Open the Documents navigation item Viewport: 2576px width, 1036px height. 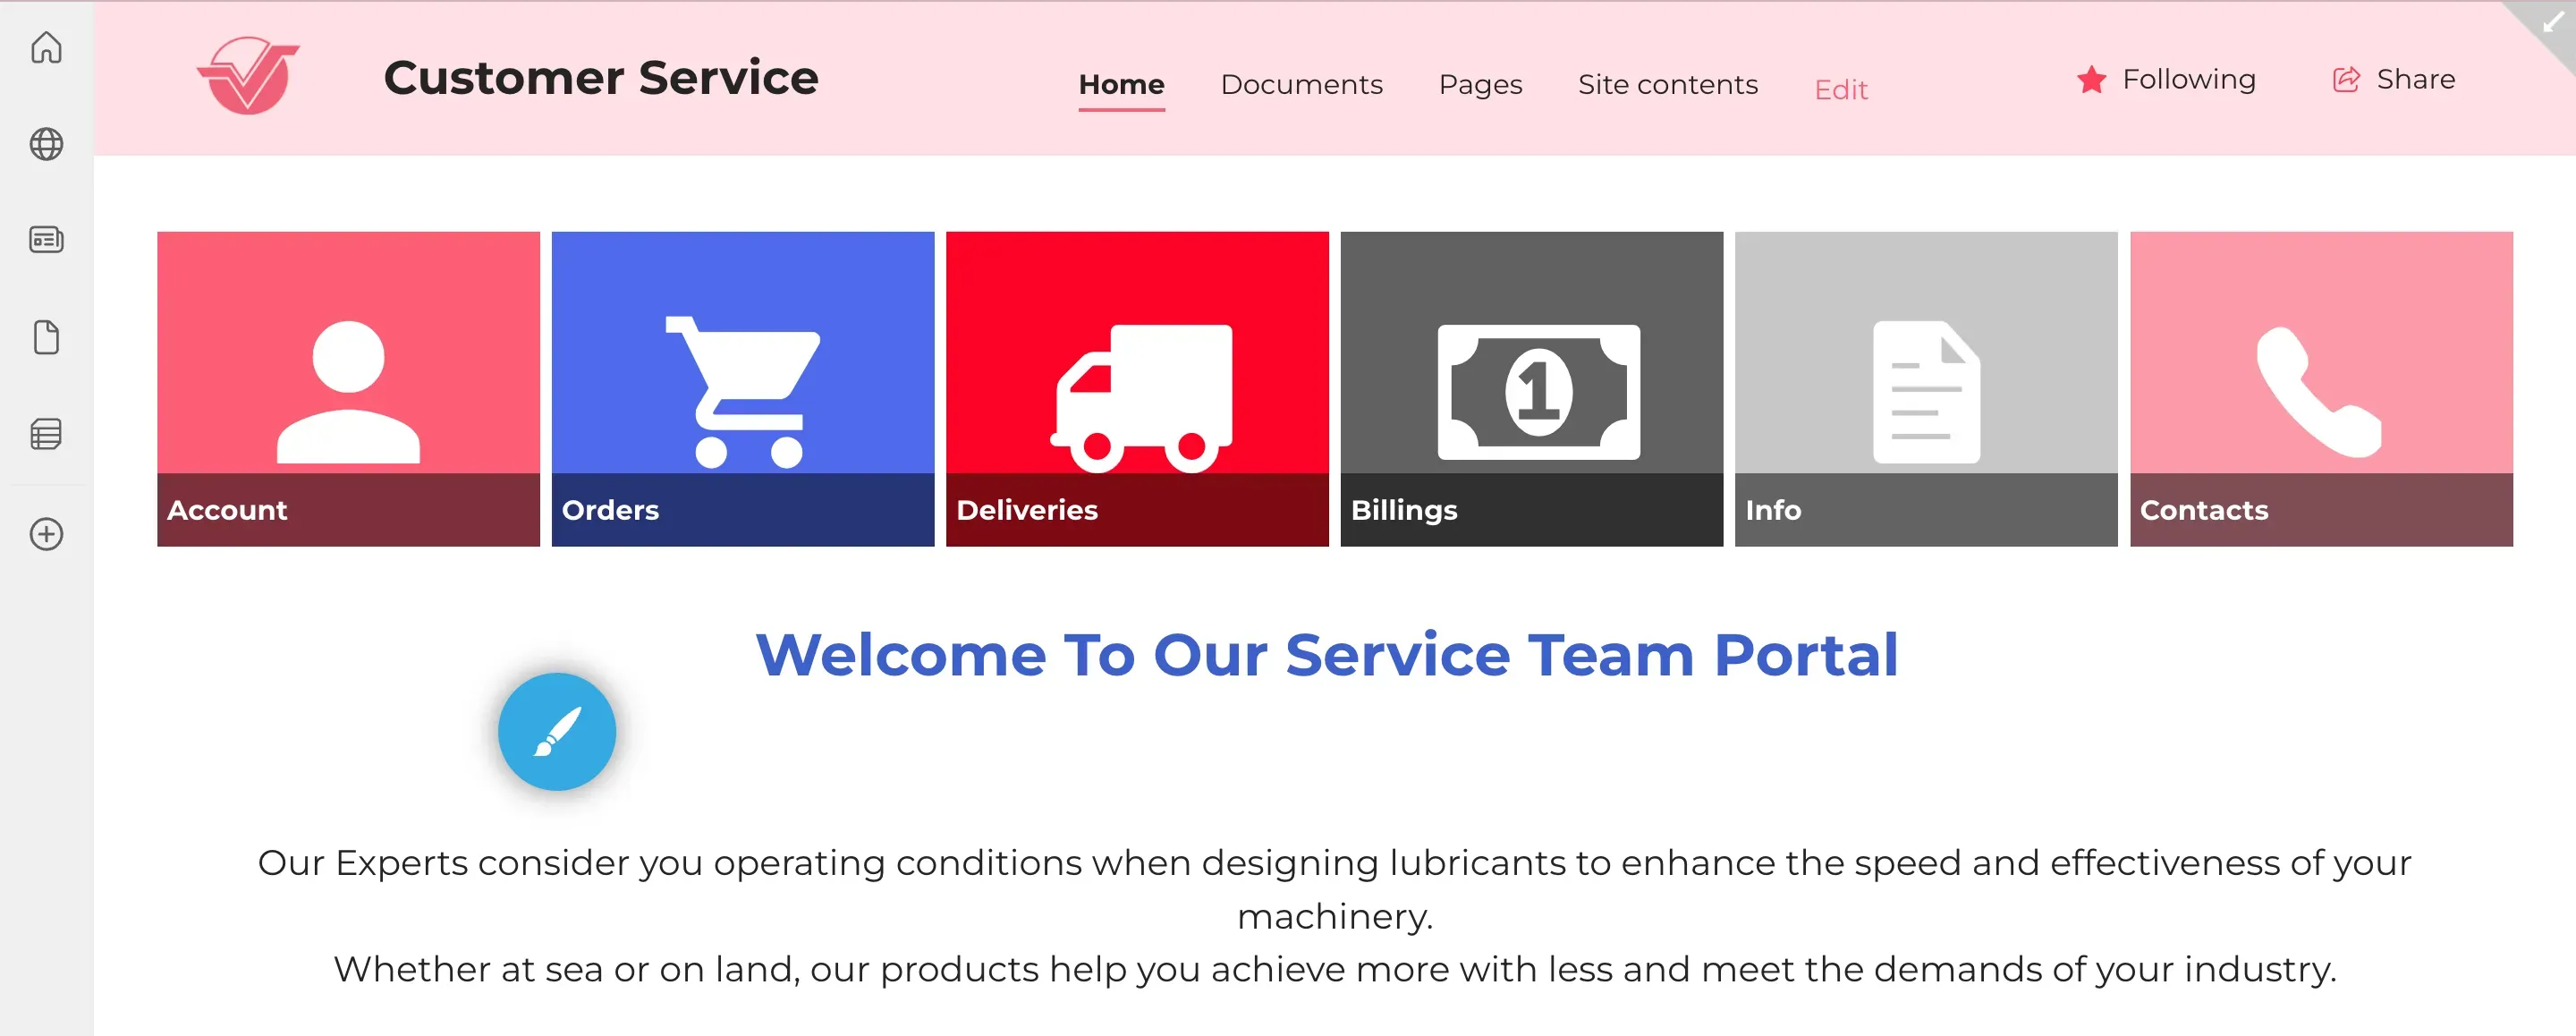(1301, 85)
